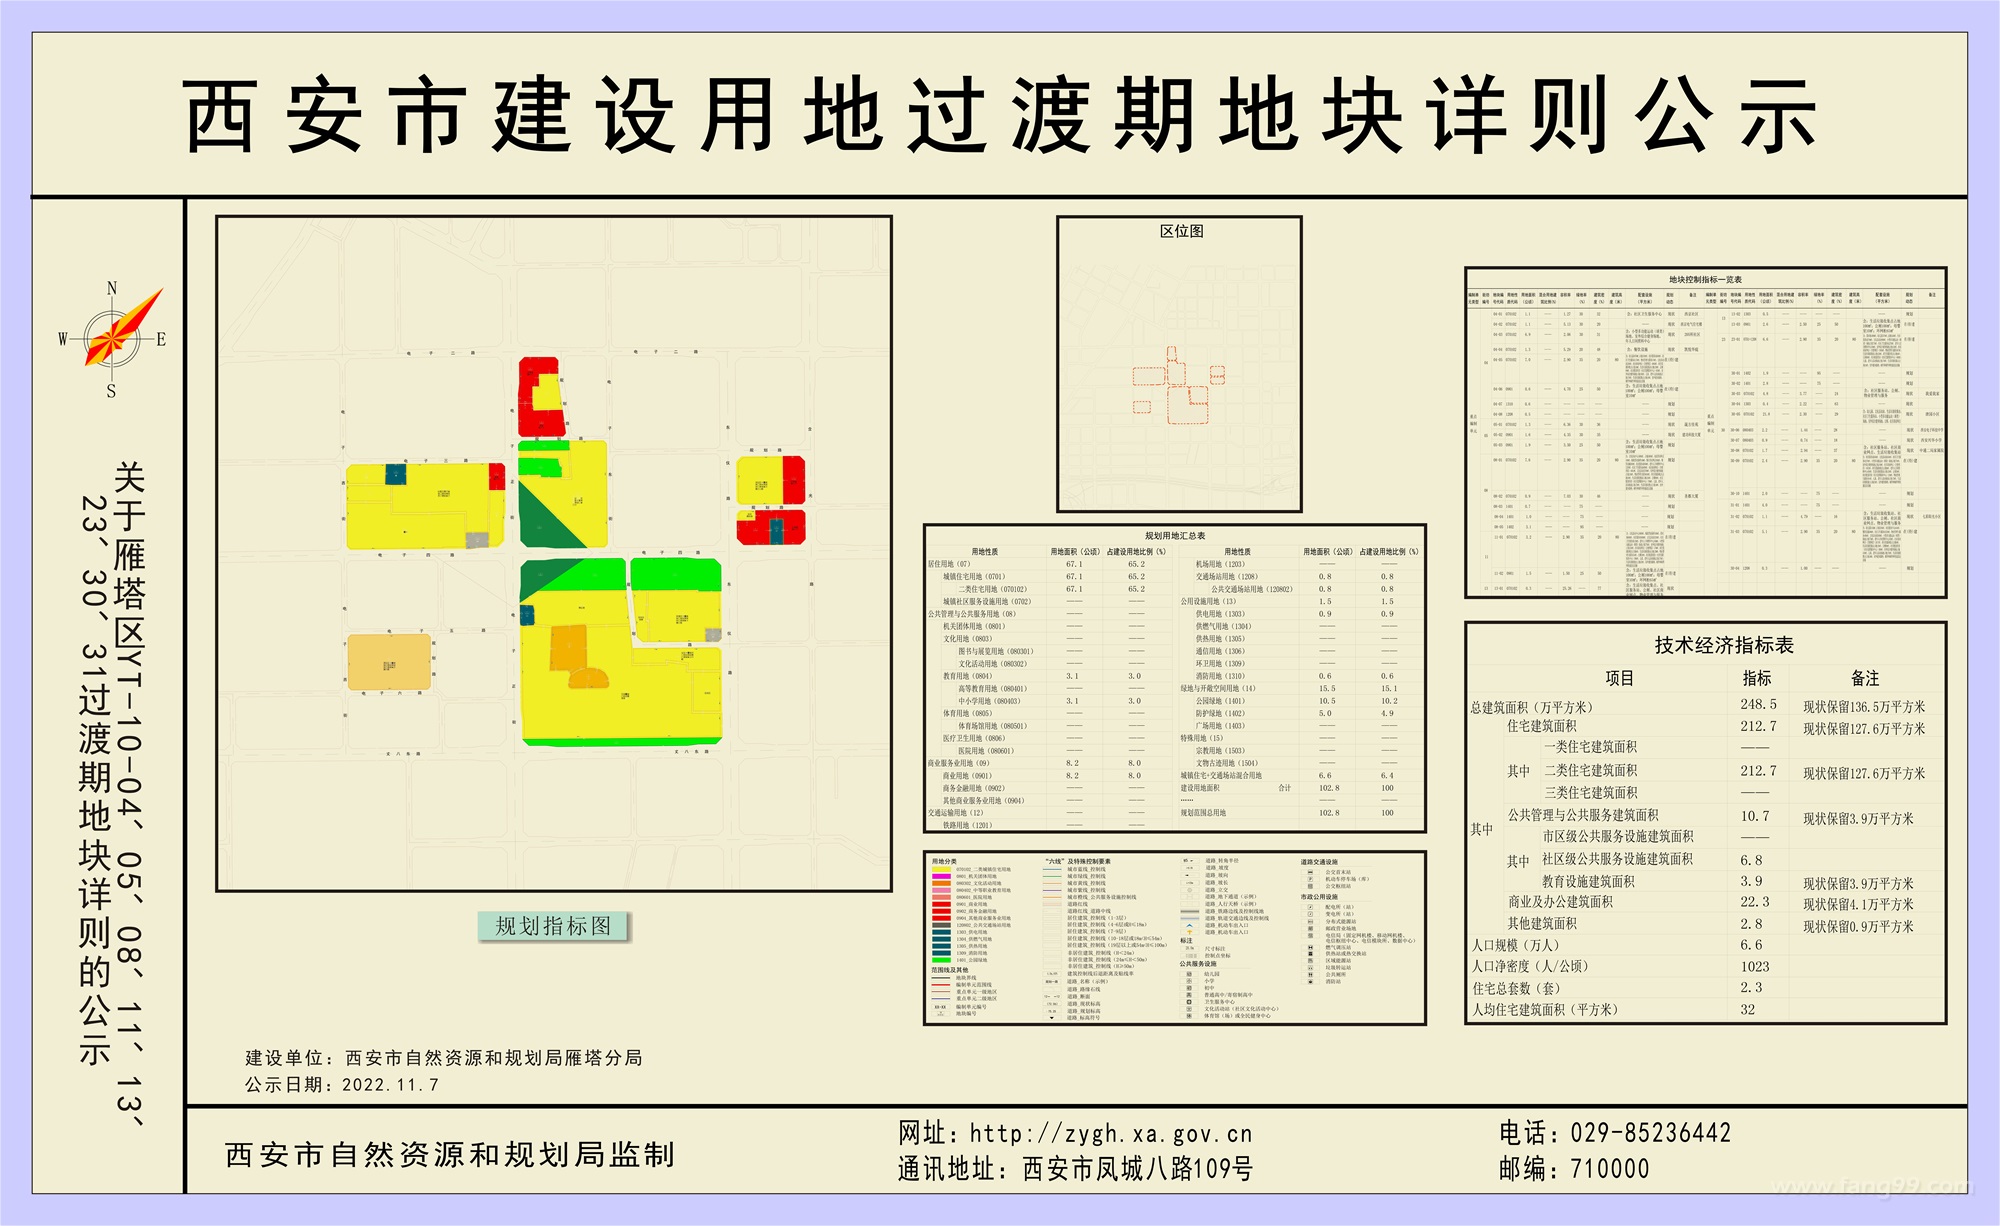Click the orange block at the map's lower left
The height and width of the screenshot is (1226, 2000).
click(x=389, y=662)
